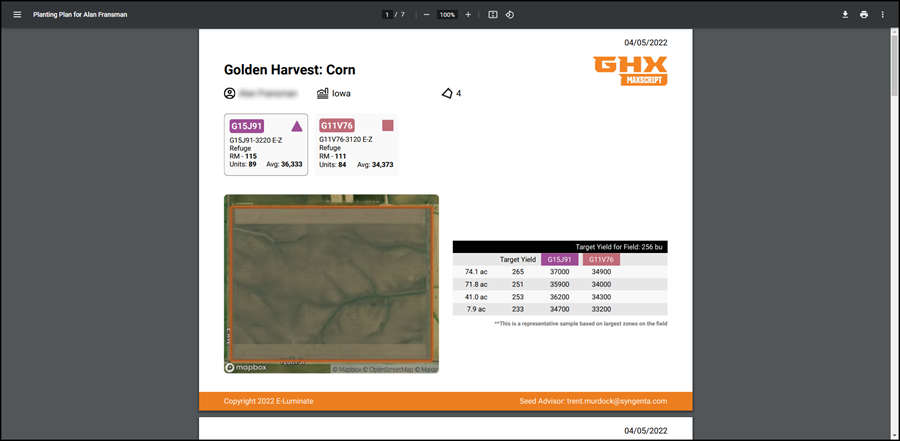The height and width of the screenshot is (441, 900).
Task: Open the three-dot more actions menu
Action: click(x=882, y=14)
